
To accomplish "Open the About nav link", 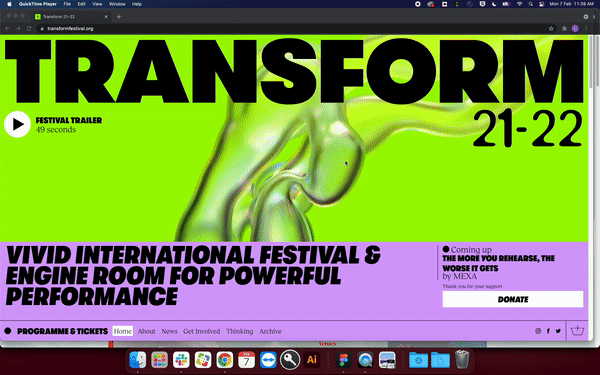I will 147,331.
